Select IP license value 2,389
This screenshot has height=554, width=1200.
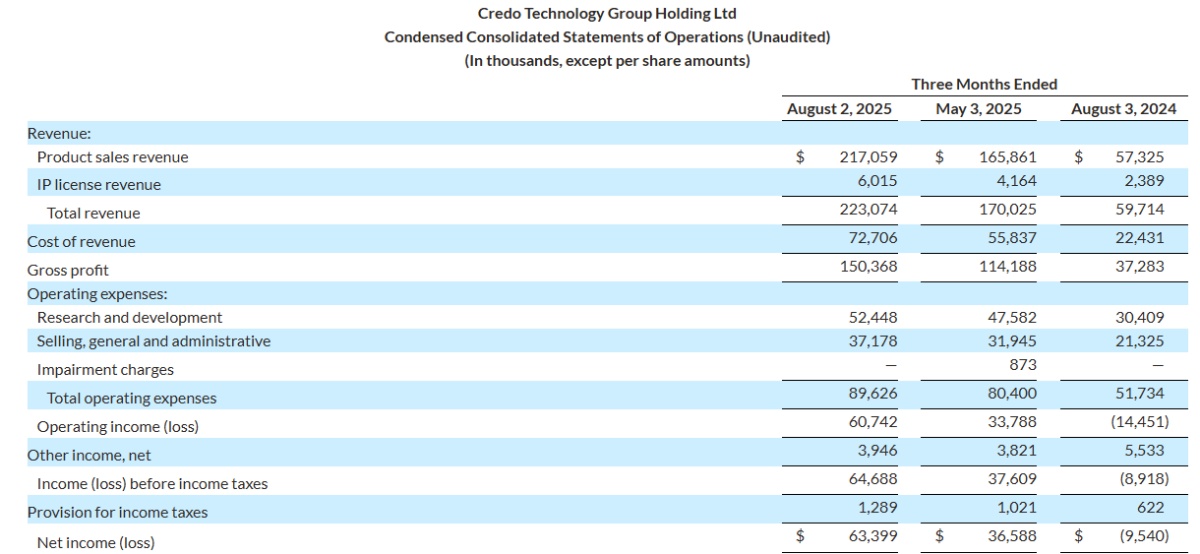click(1144, 181)
